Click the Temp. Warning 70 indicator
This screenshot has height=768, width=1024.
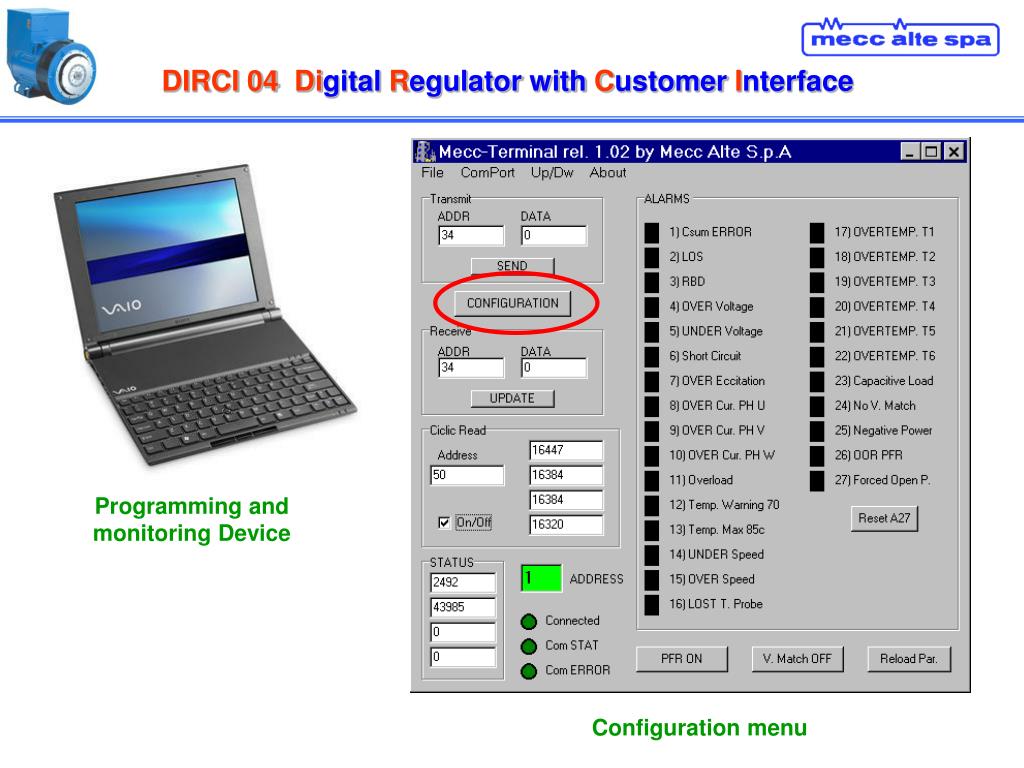[652, 505]
